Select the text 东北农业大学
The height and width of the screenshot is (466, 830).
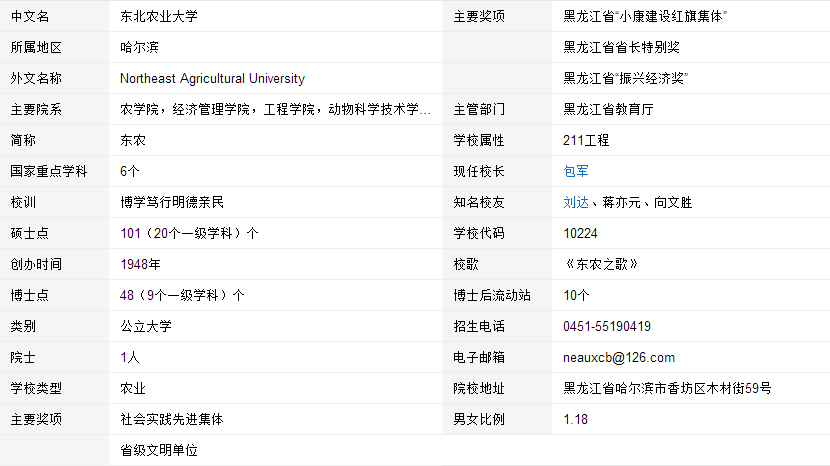coord(159,16)
